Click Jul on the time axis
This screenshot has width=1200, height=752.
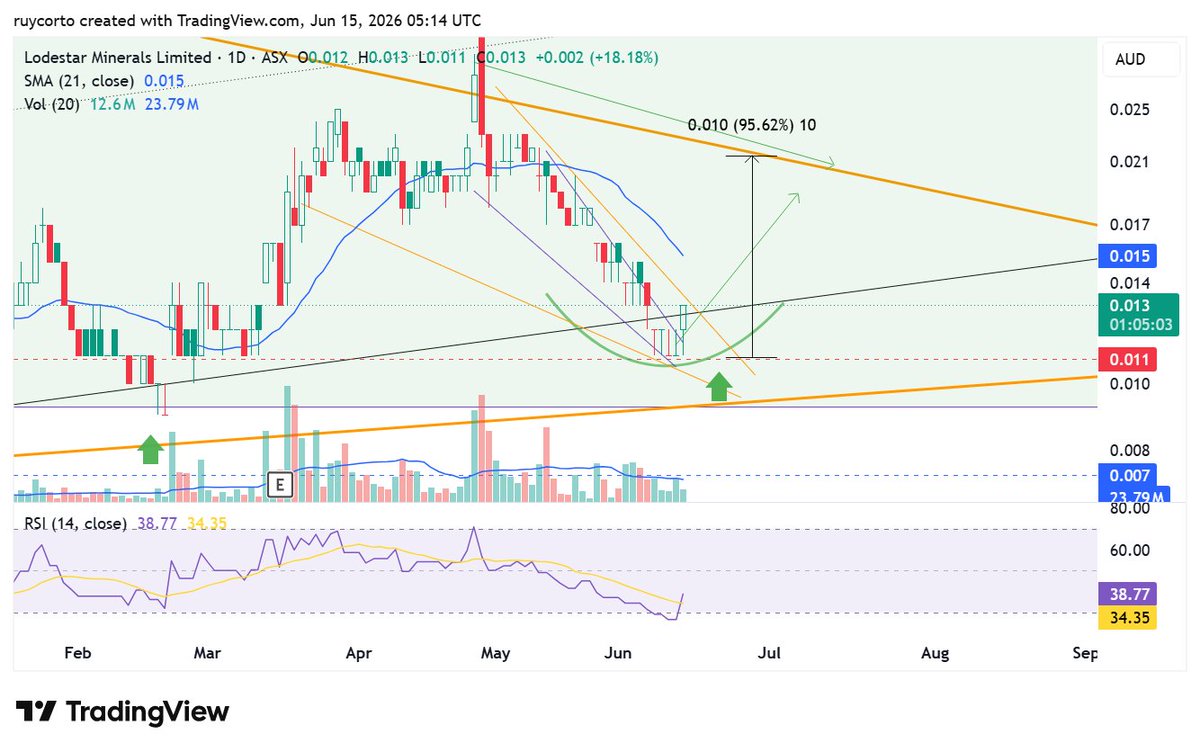pyautogui.click(x=770, y=654)
